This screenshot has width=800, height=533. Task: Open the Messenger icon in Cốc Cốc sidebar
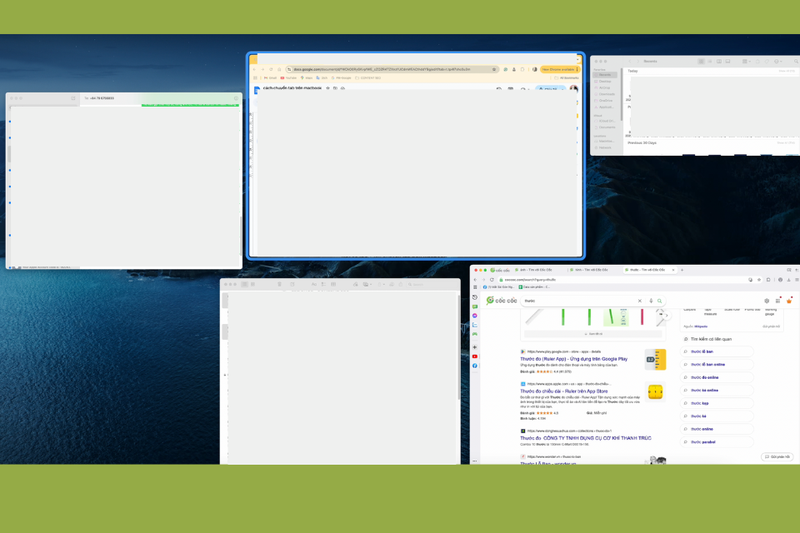pyautogui.click(x=474, y=316)
